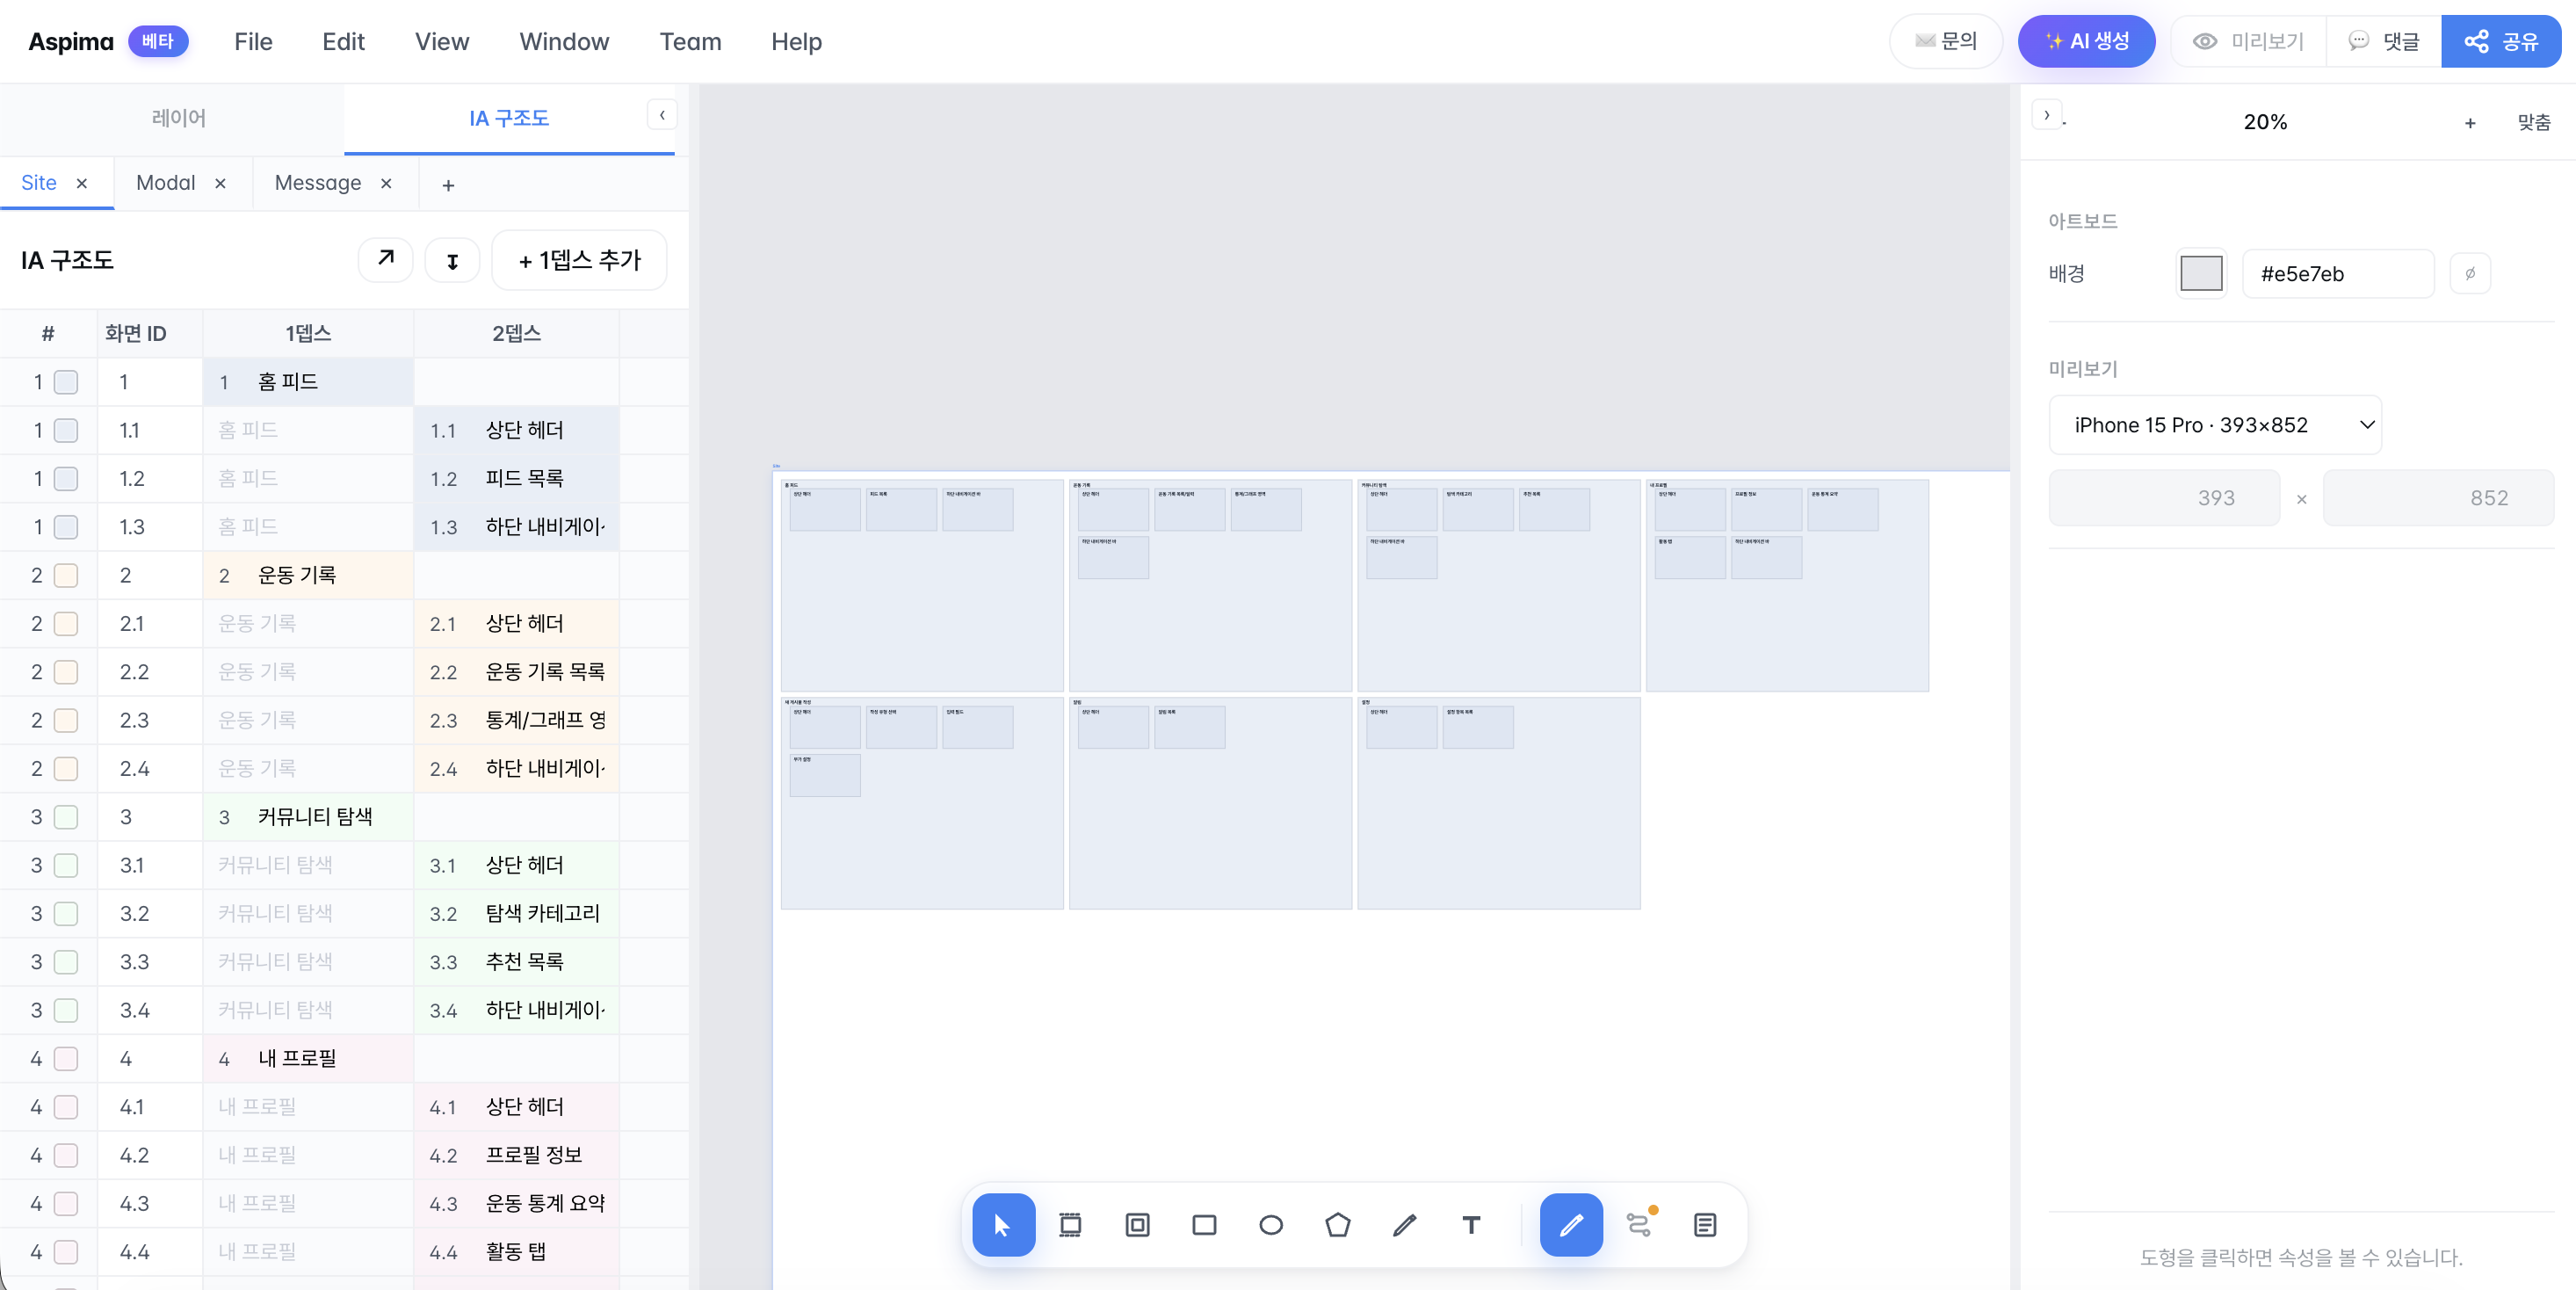The height and width of the screenshot is (1290, 2576).
Task: Collapse the left IA panel chevron
Action: [x=662, y=115]
